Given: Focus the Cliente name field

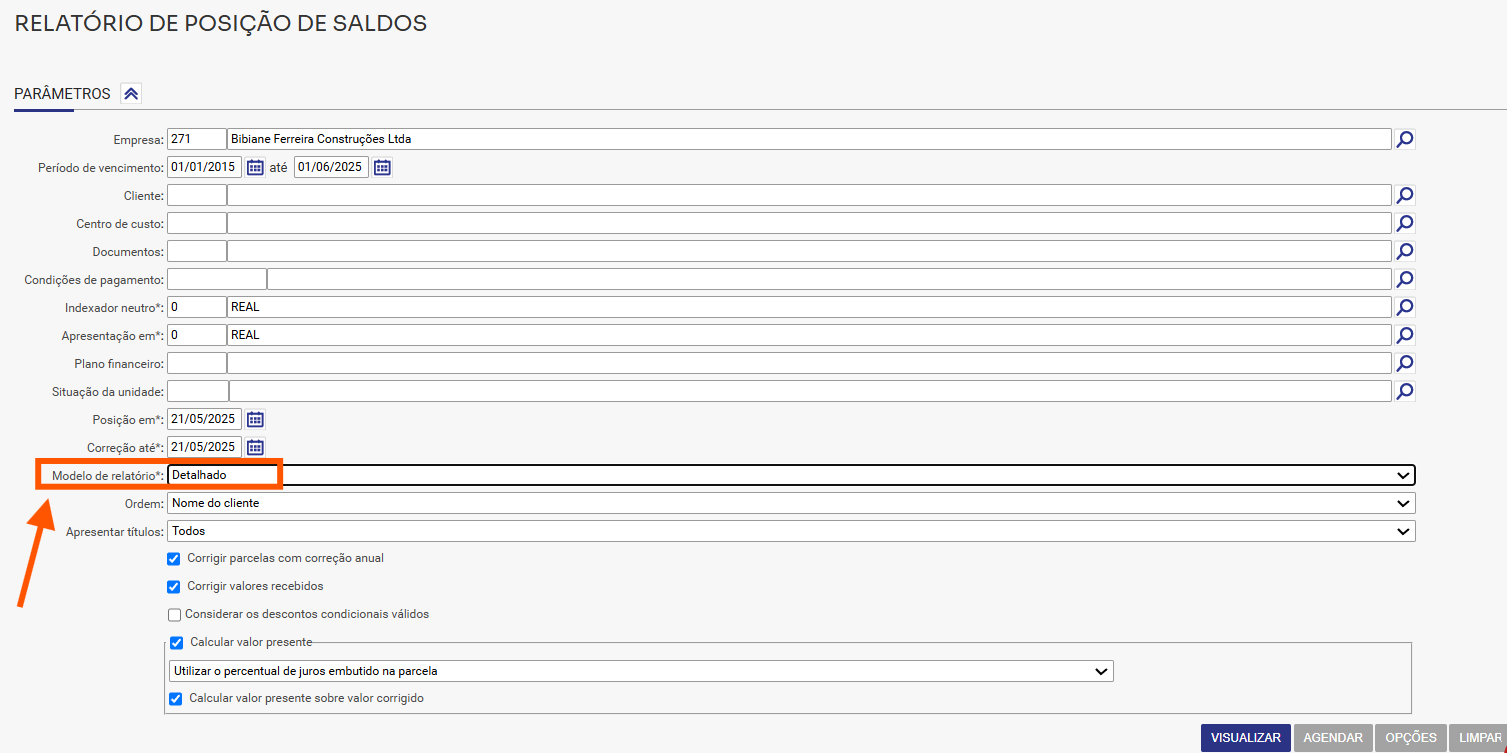Looking at the screenshot, I should click(x=809, y=195).
